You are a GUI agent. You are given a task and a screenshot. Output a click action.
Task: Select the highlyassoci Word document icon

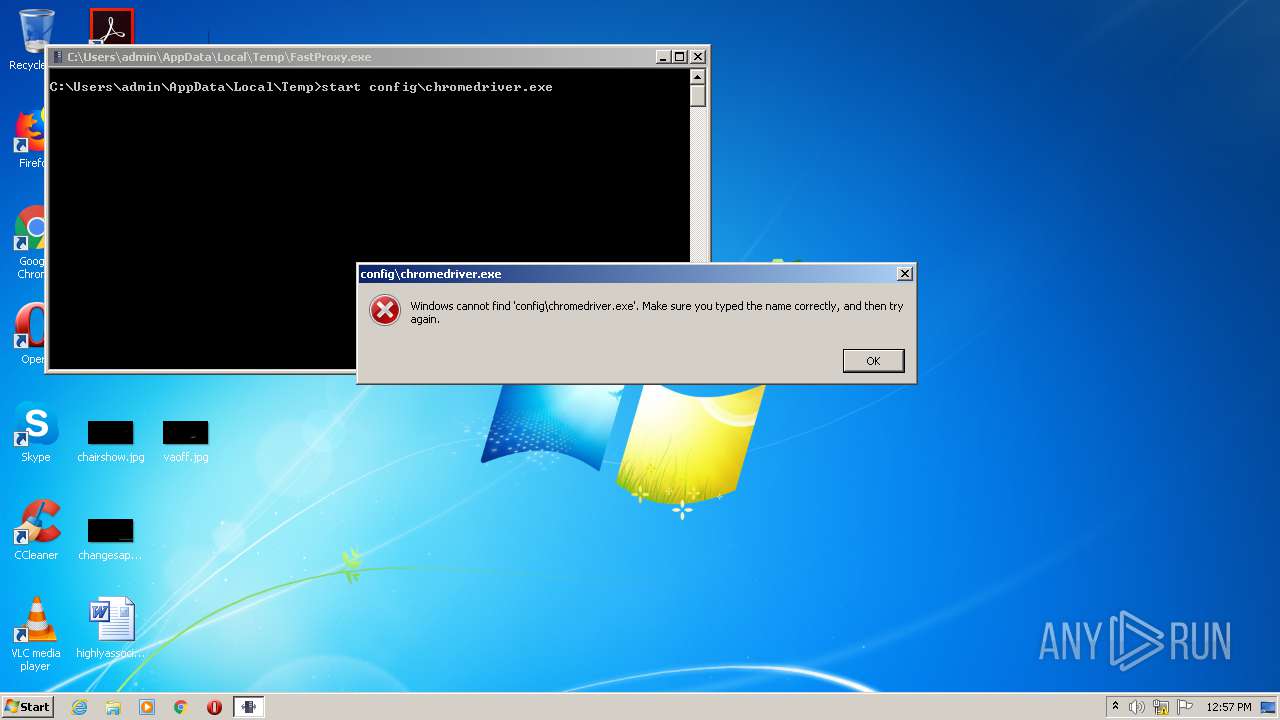pos(111,628)
